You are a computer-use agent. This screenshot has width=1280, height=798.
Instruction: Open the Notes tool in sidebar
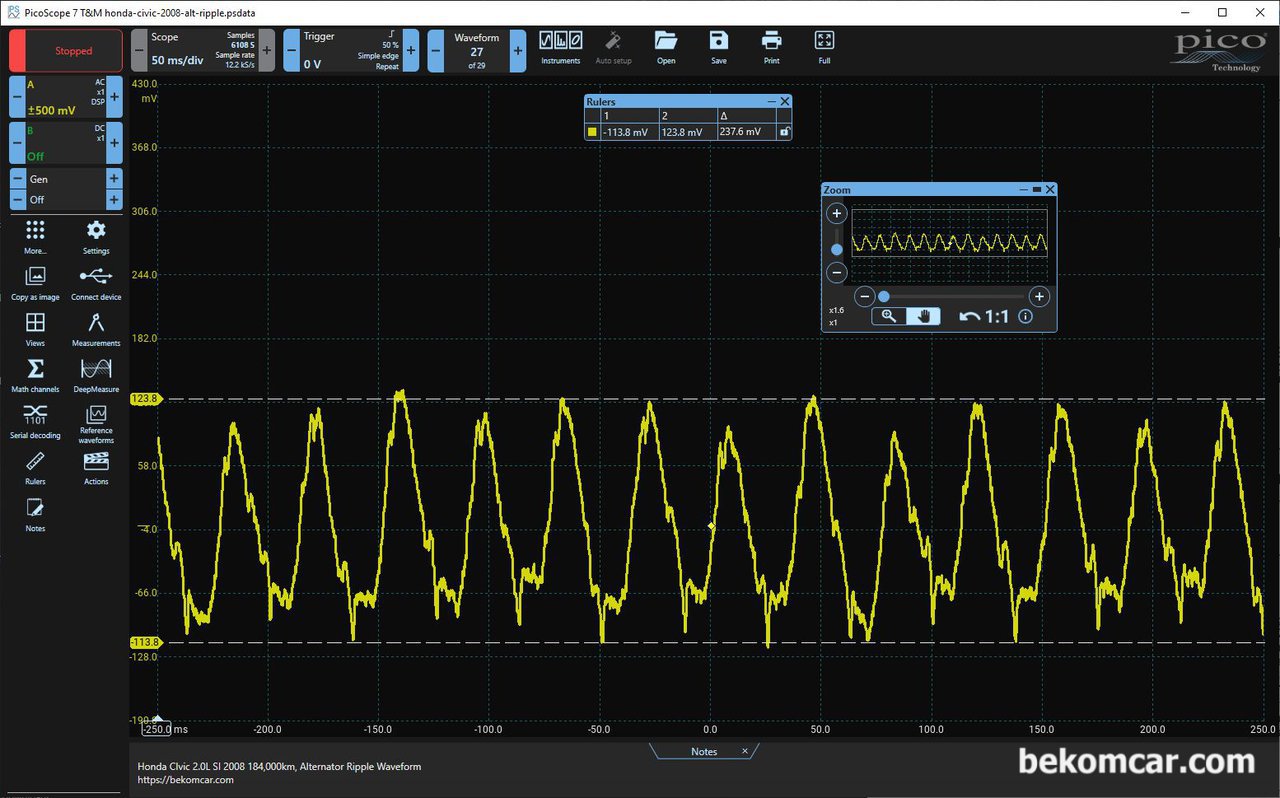coord(35,514)
